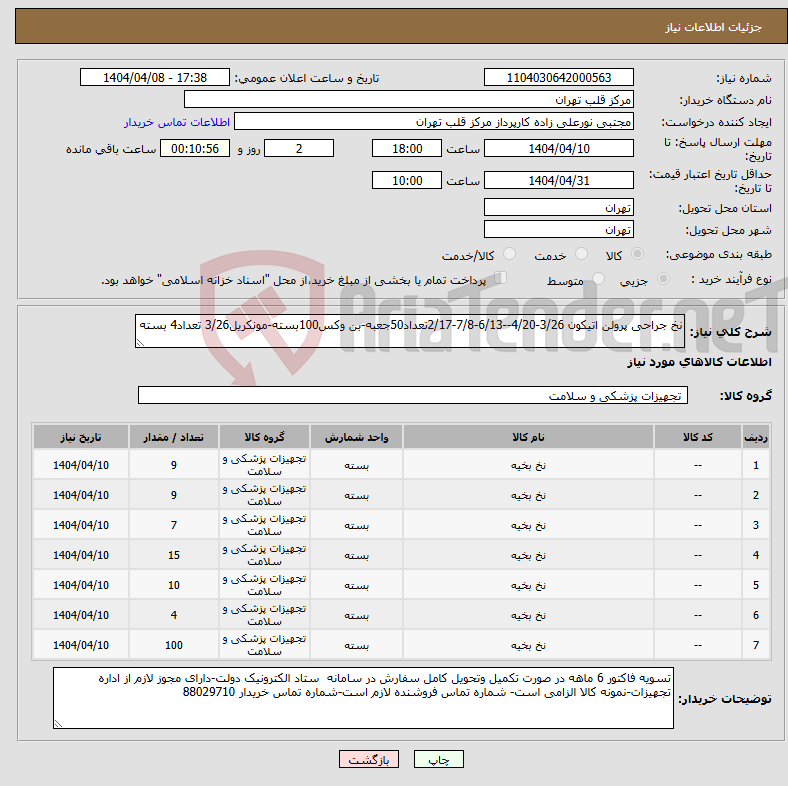
Task: Click the تاریخ نیاز column header
Action: pos(81,437)
